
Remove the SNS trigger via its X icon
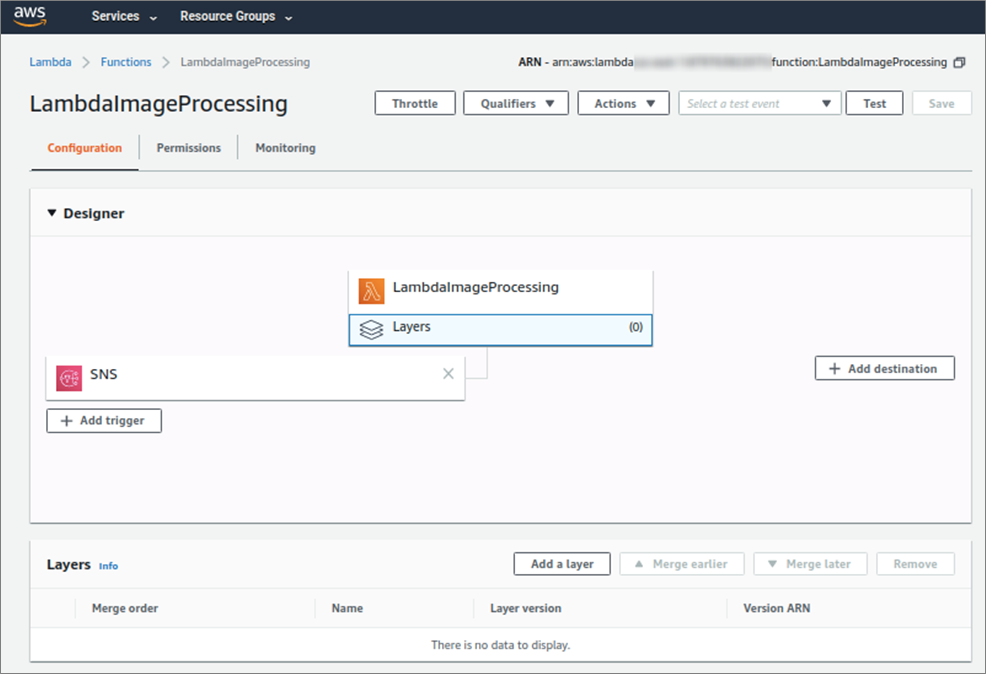pos(448,373)
